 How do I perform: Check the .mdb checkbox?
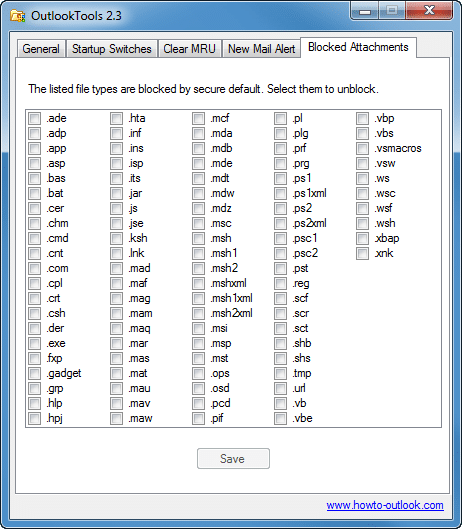tap(198, 148)
